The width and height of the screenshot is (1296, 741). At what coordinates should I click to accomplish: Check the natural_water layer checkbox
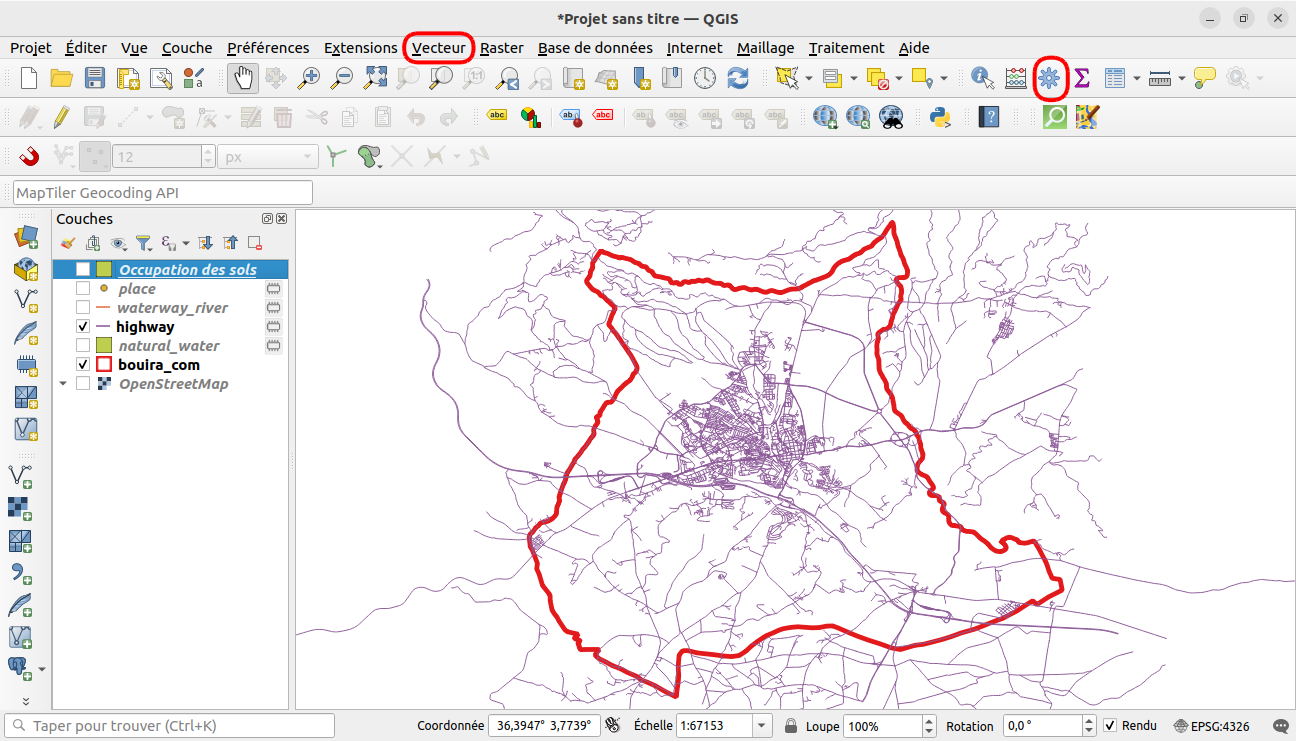[x=83, y=346]
